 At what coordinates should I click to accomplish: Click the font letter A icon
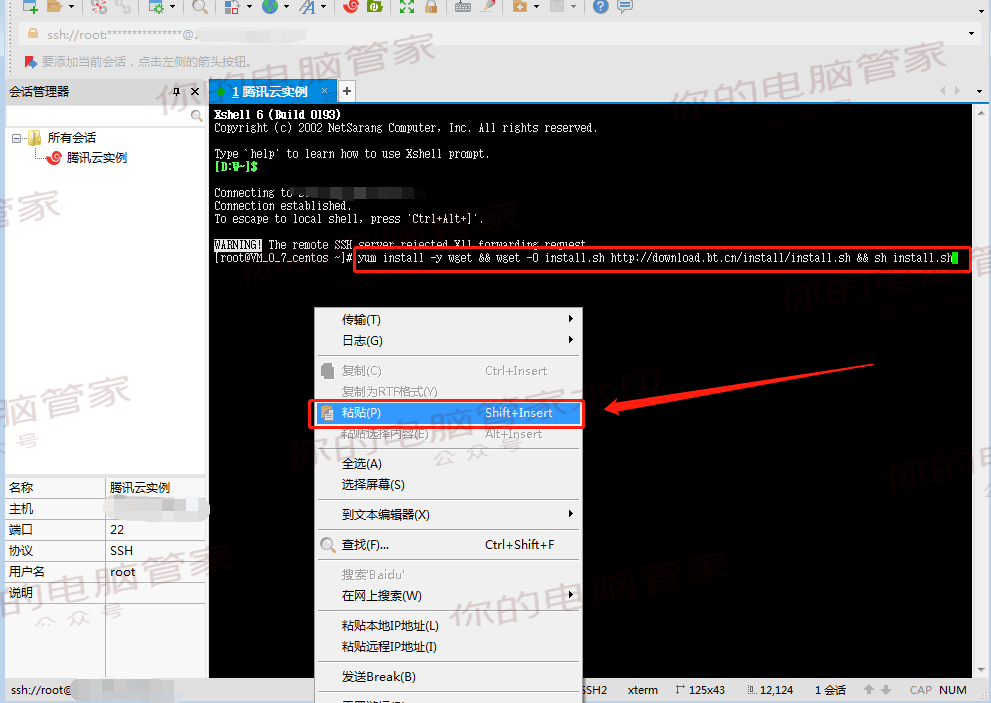pos(307,7)
